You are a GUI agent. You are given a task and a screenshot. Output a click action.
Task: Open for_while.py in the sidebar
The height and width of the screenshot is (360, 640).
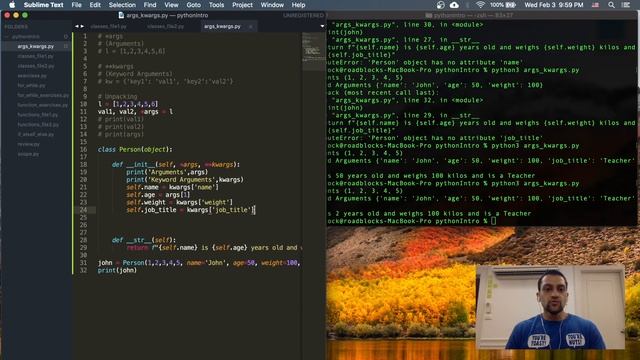click(31, 86)
